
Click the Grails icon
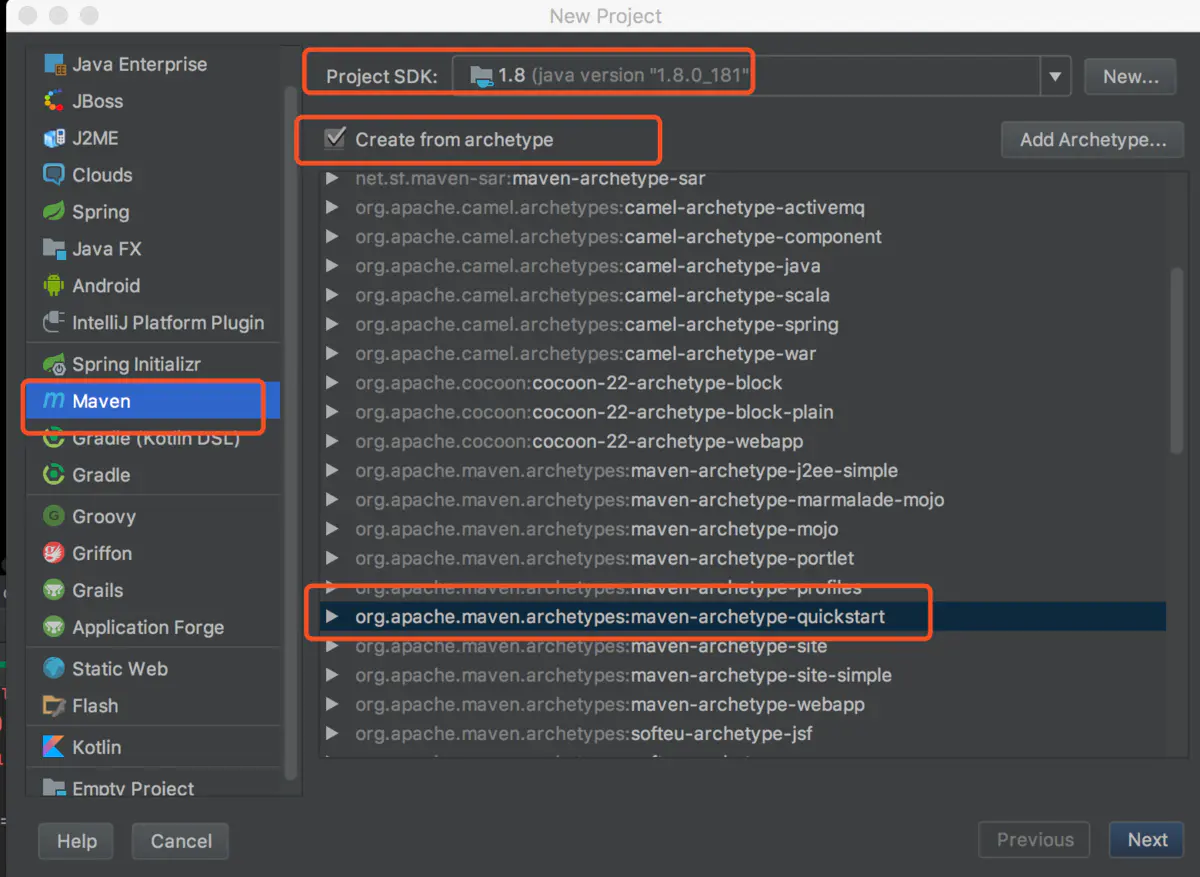pos(54,590)
